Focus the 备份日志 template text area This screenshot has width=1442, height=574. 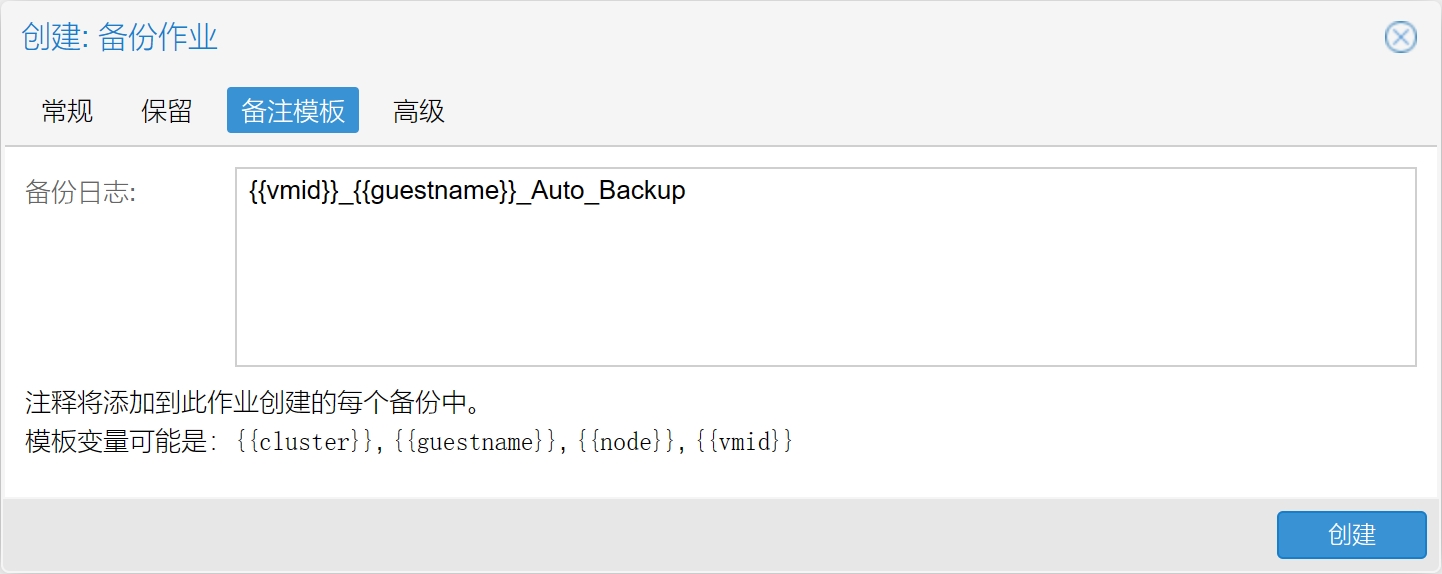click(x=826, y=267)
